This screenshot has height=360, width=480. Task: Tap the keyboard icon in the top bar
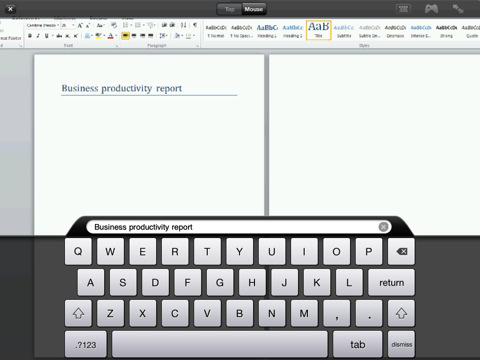[403, 9]
